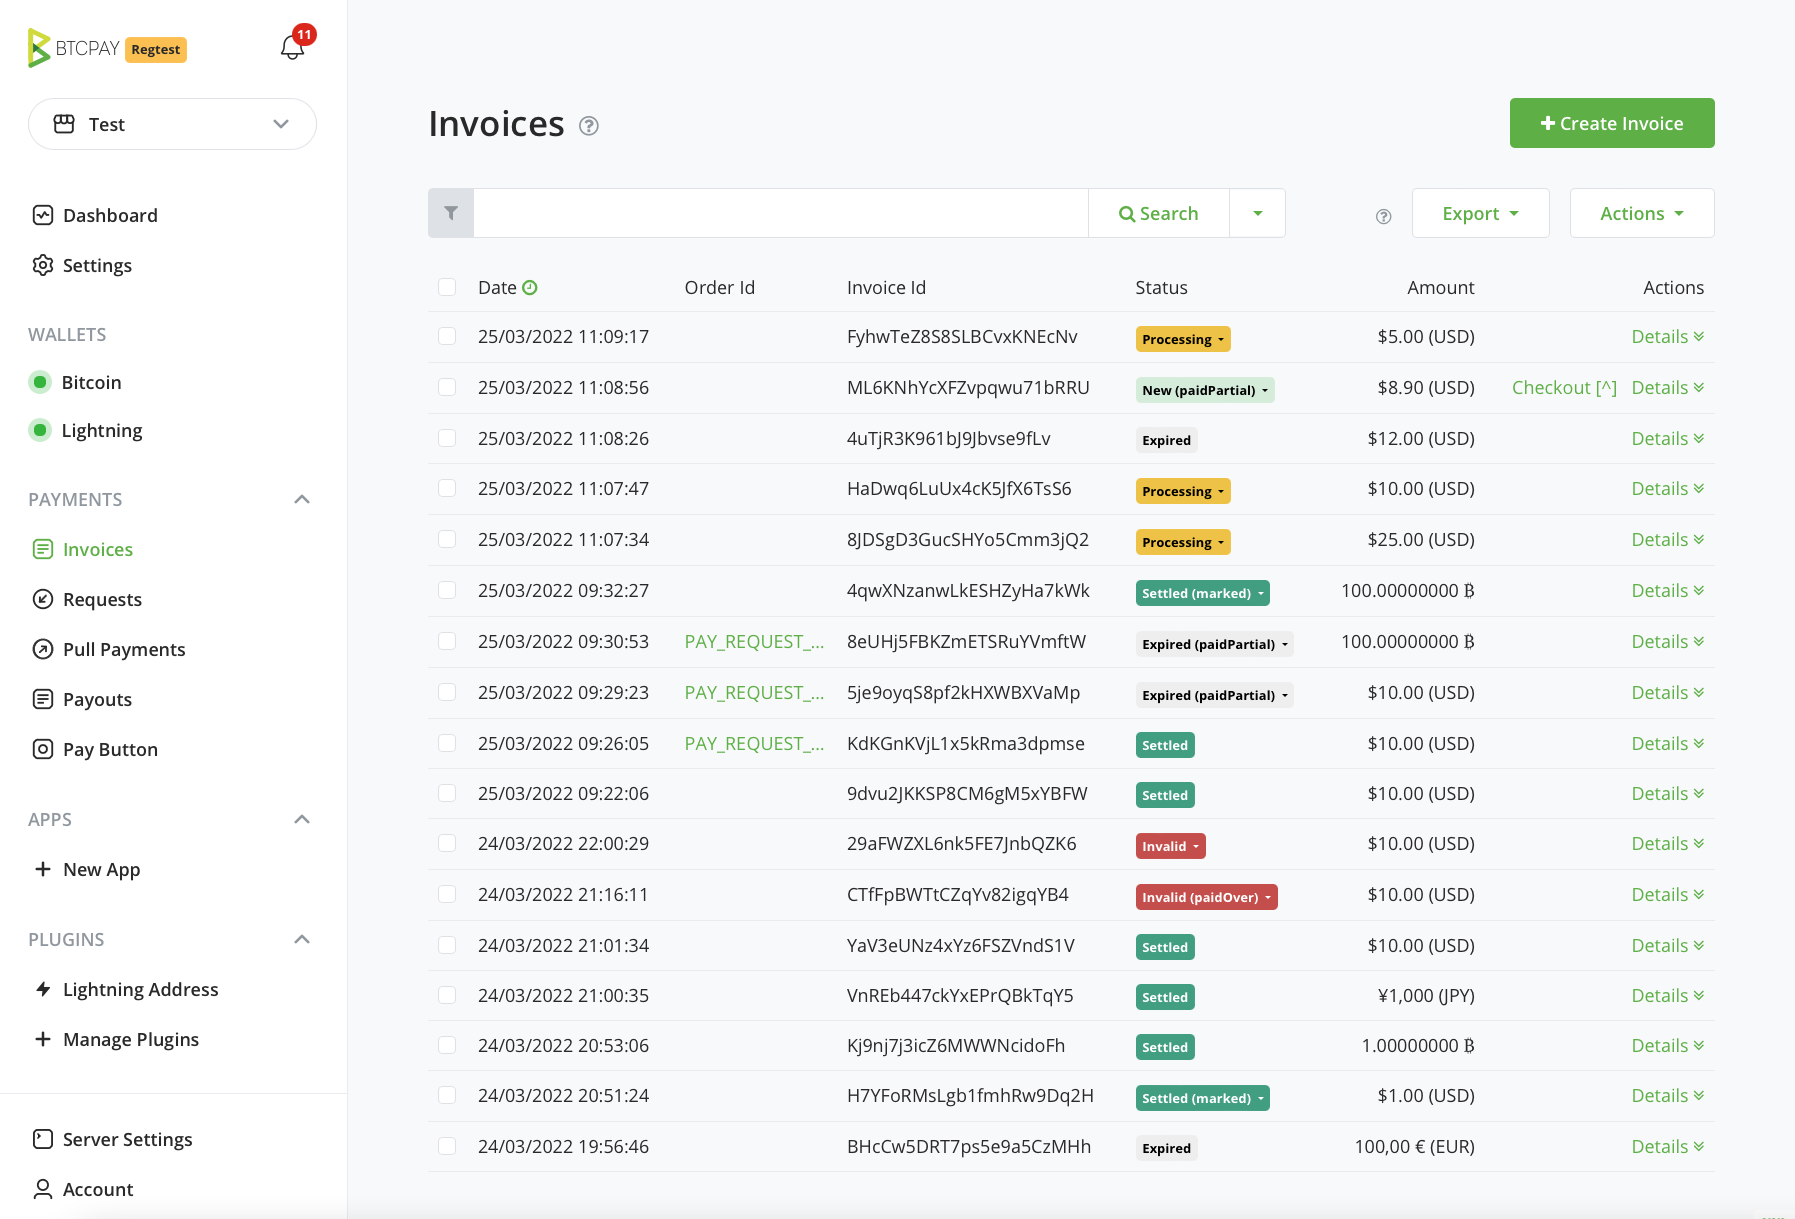The height and width of the screenshot is (1219, 1795).
Task: Collapse the Payments sidebar section
Action: tap(302, 499)
